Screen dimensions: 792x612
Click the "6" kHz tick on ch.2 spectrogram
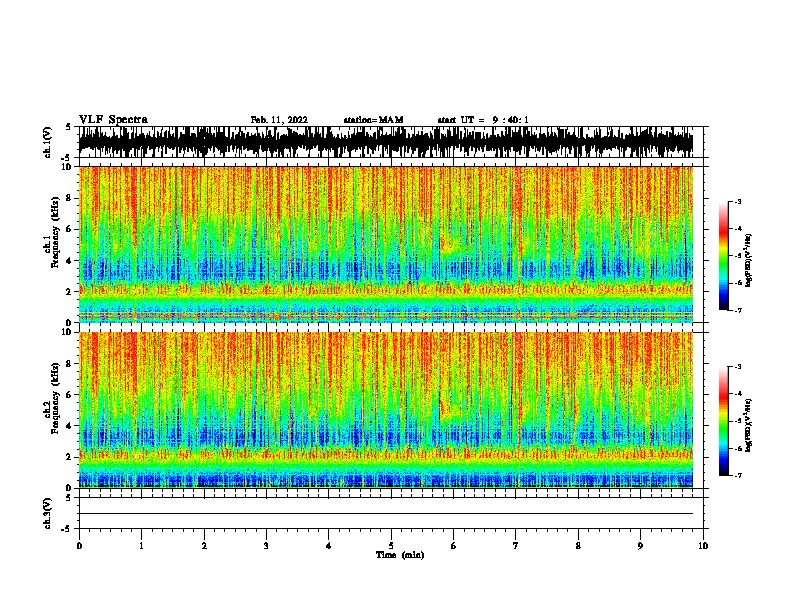click(69, 394)
